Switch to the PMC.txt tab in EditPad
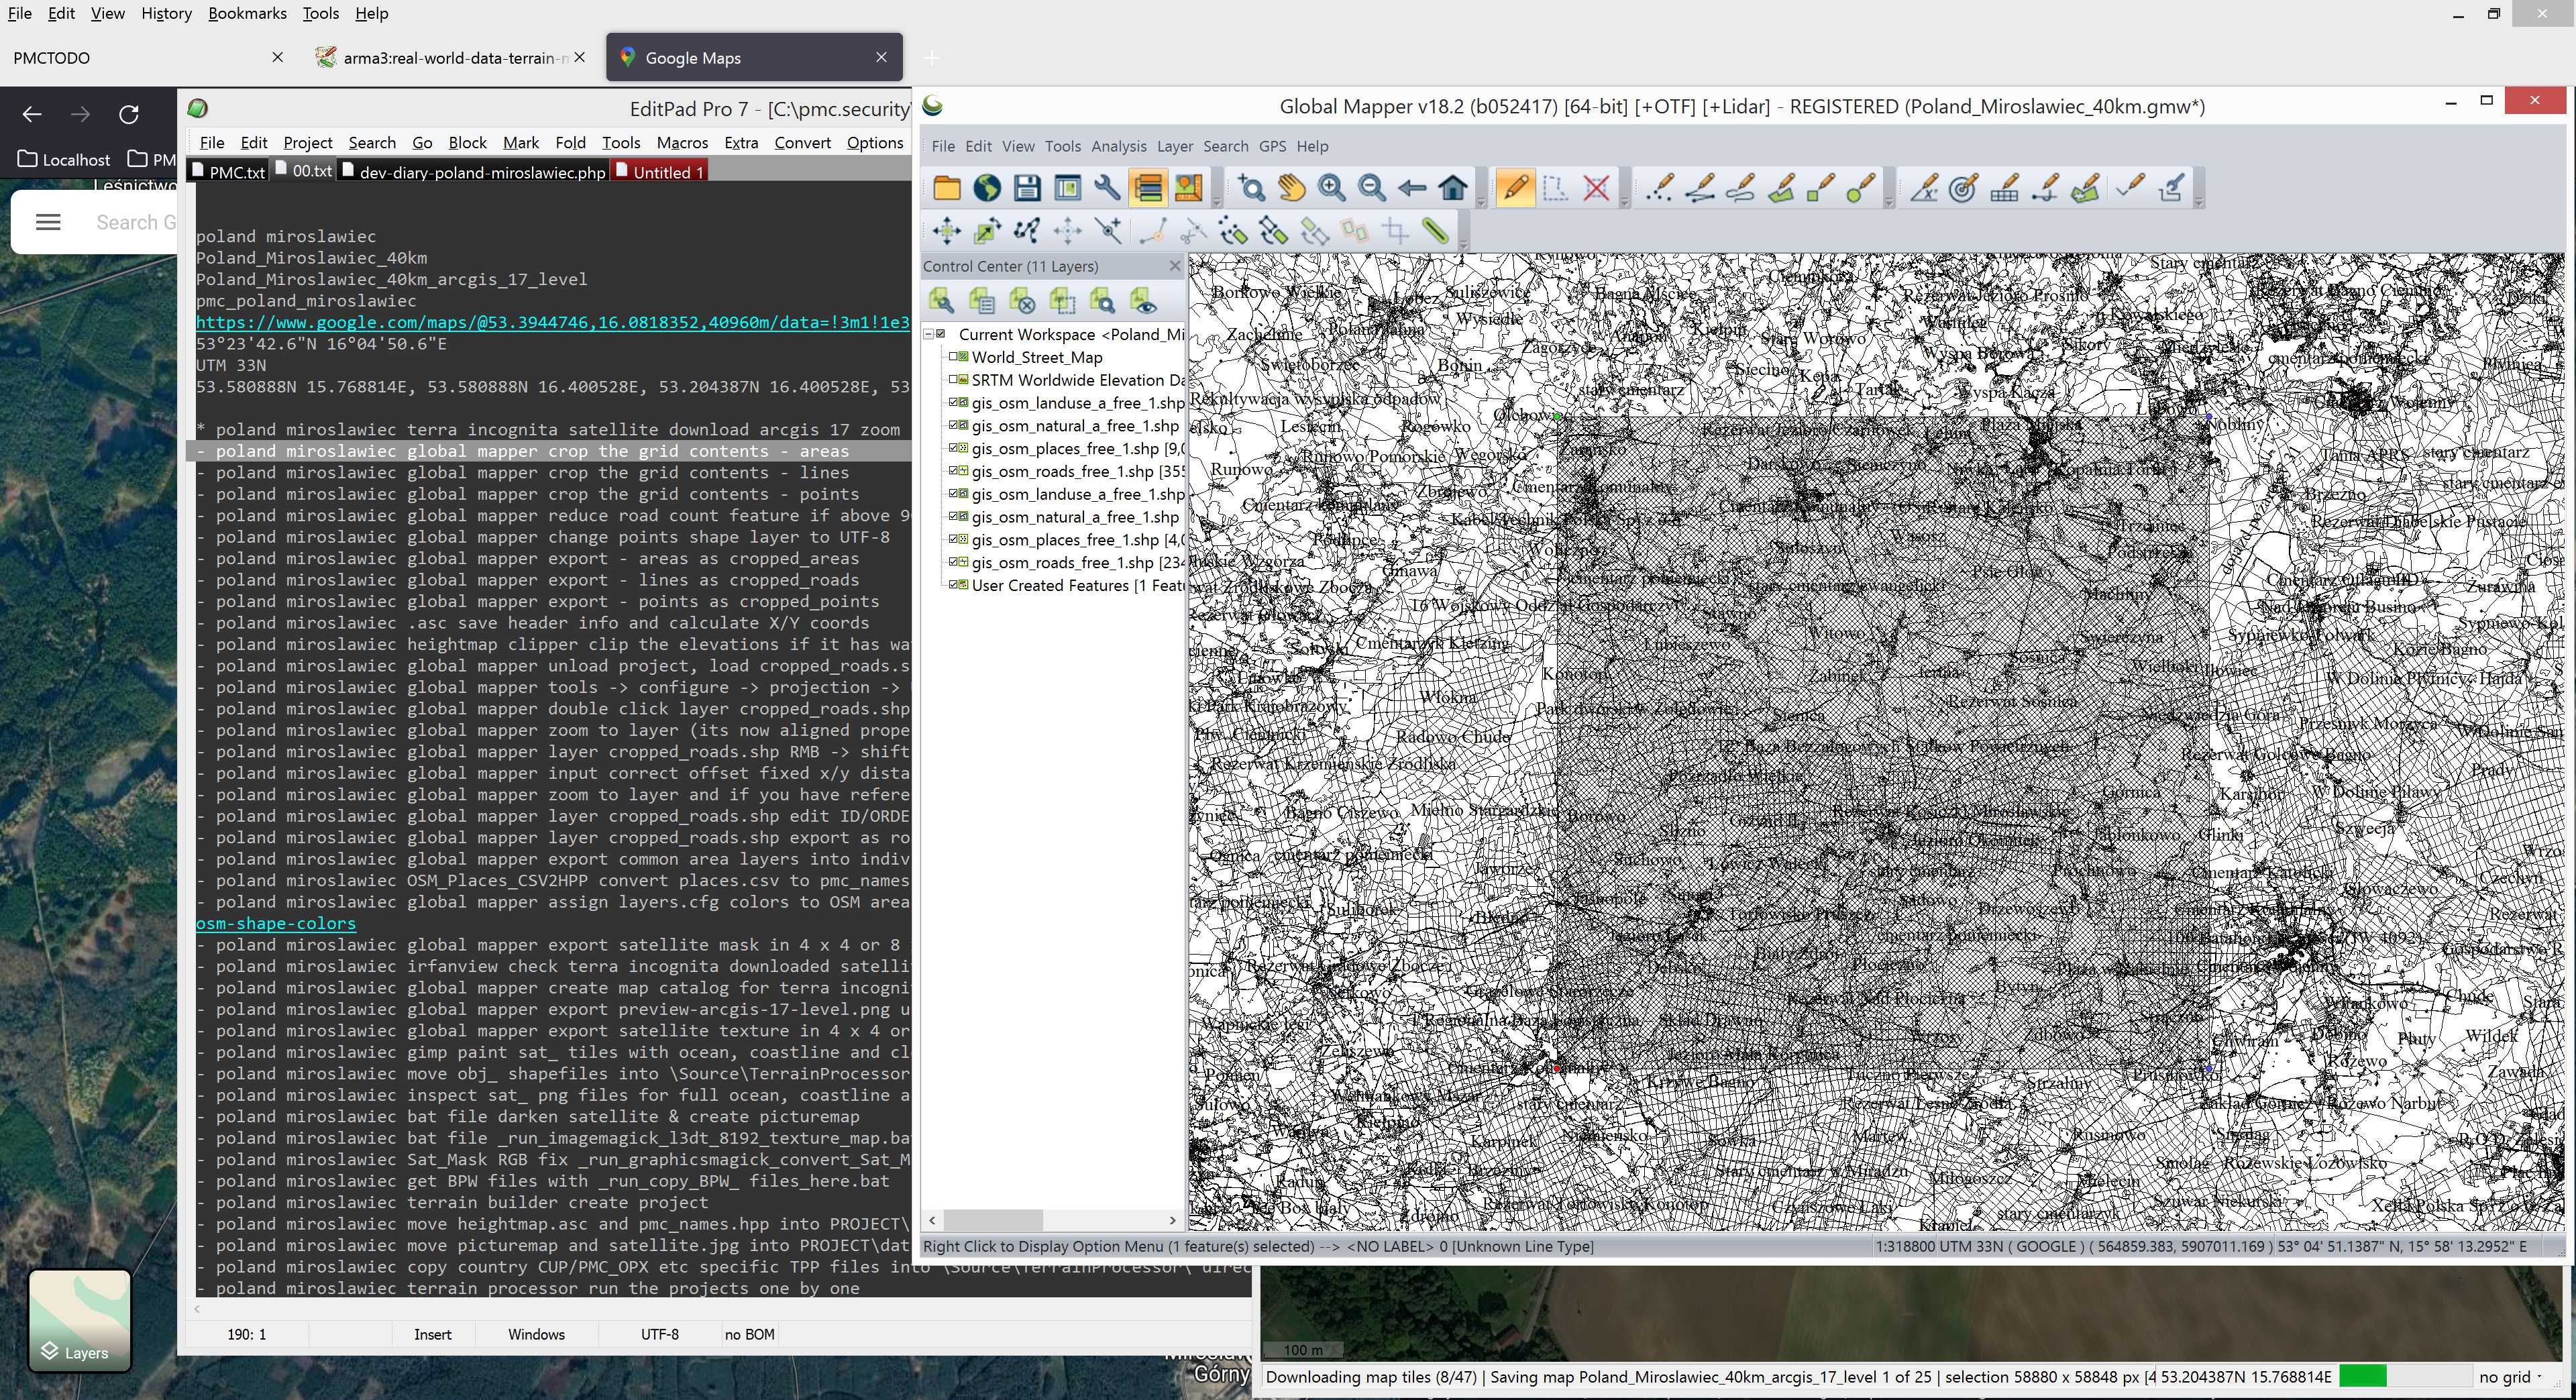This screenshot has width=2576, height=1400. click(228, 172)
